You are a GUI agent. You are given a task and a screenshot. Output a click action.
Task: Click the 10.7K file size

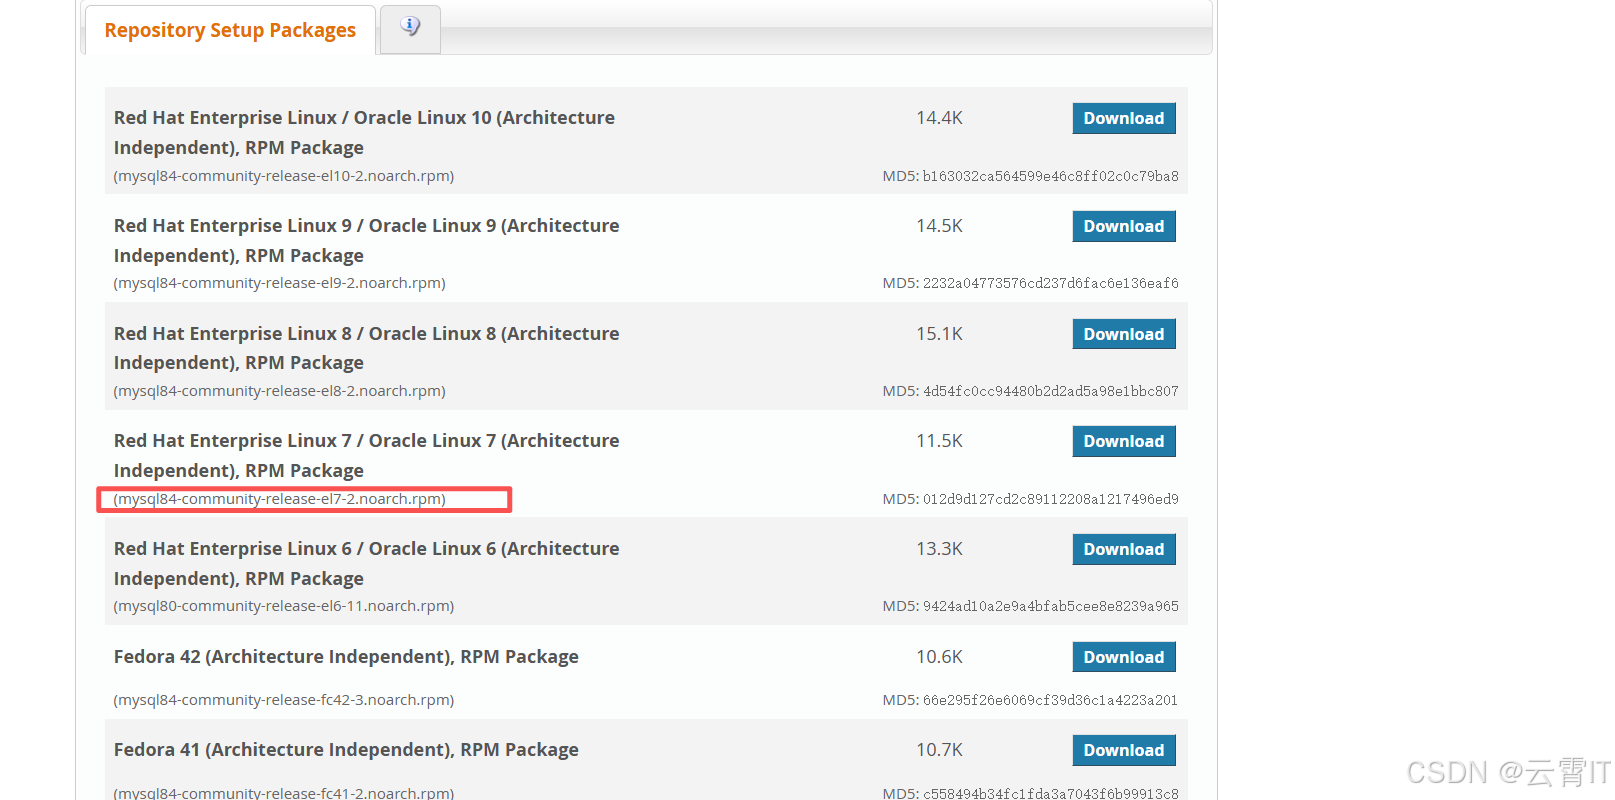click(939, 750)
